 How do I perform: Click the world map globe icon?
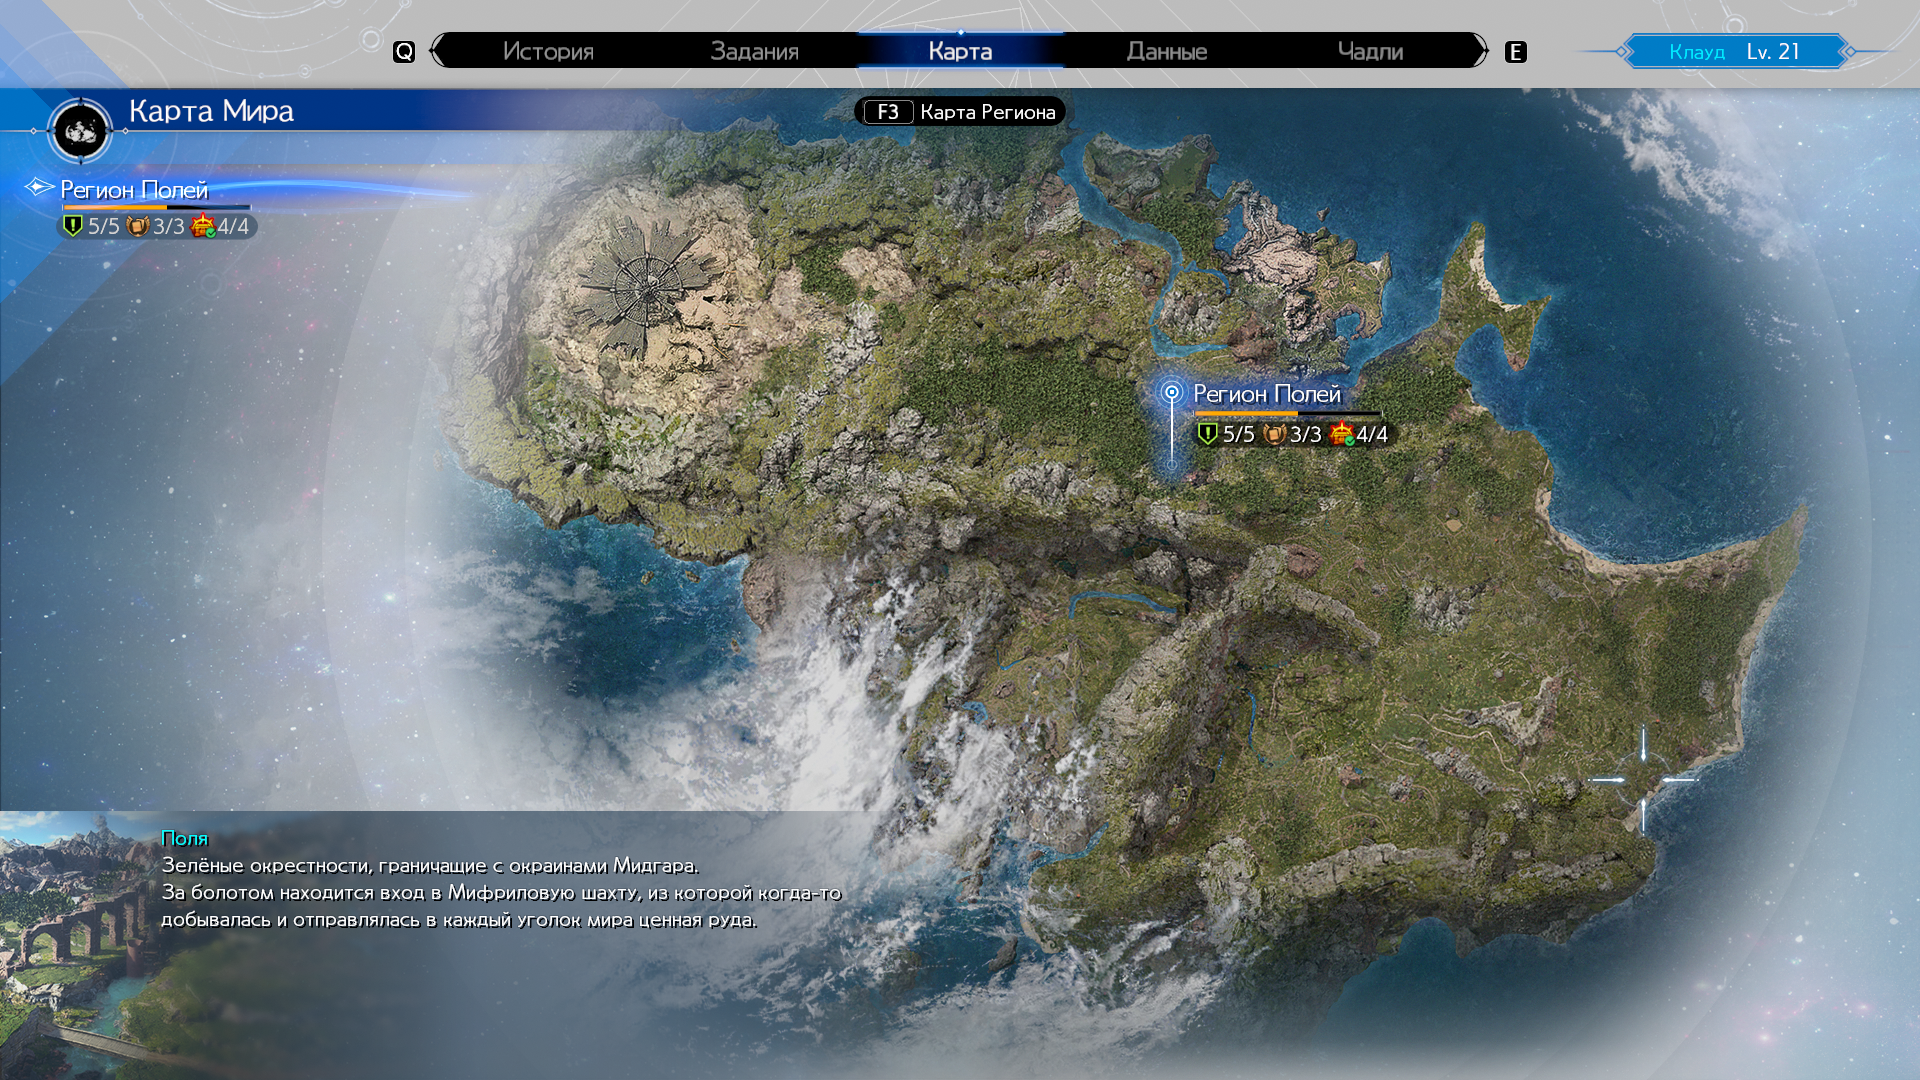pyautogui.click(x=80, y=130)
